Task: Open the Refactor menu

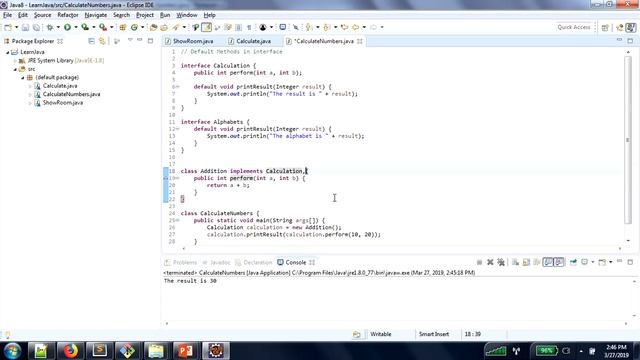Action: pos(68,15)
